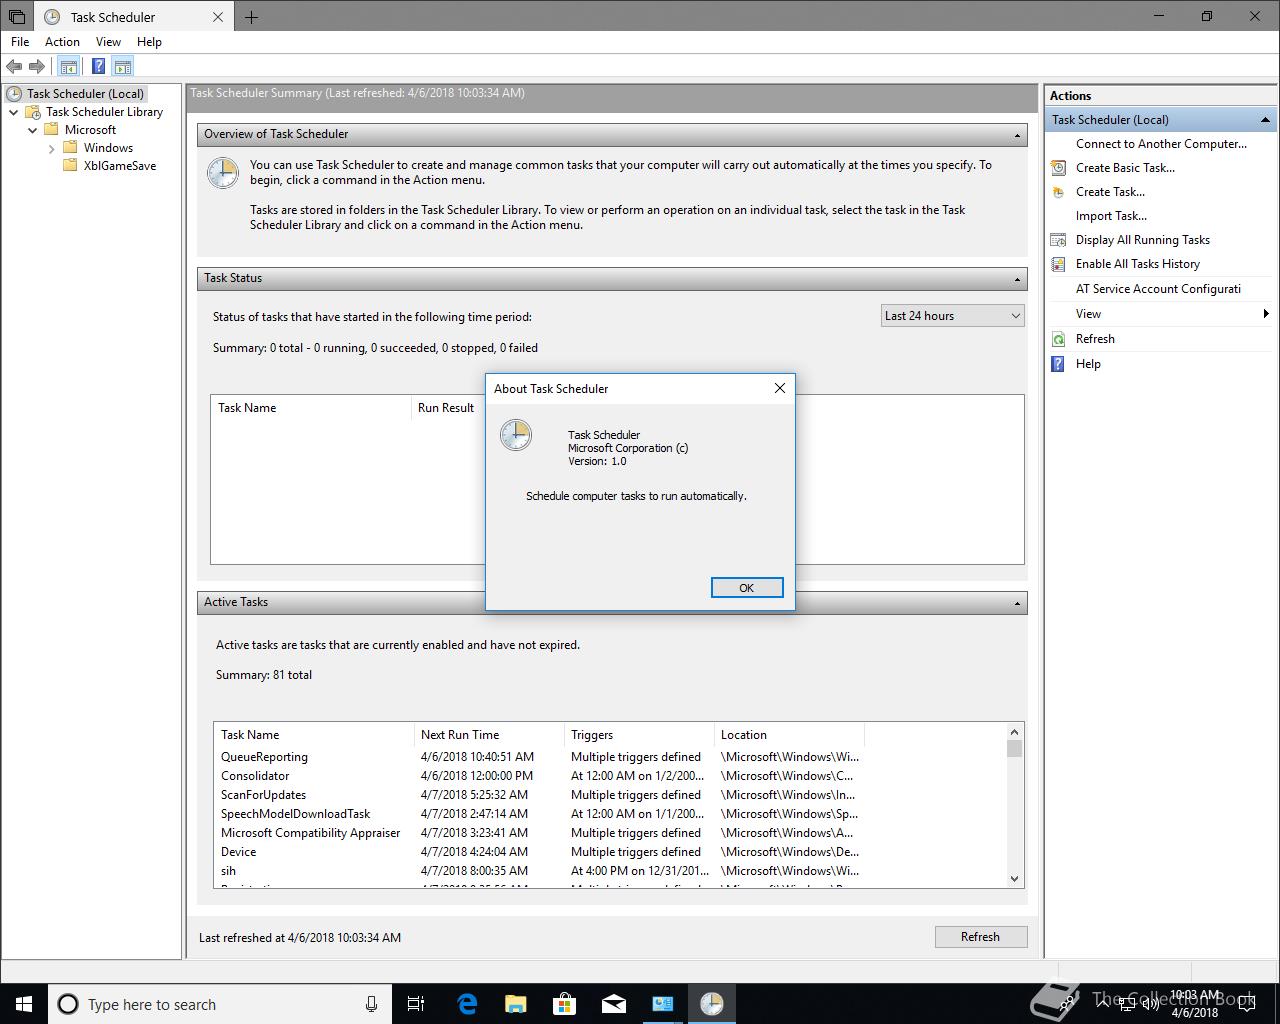Close the Task Scheduler tab
The image size is (1280, 1024).
218,17
